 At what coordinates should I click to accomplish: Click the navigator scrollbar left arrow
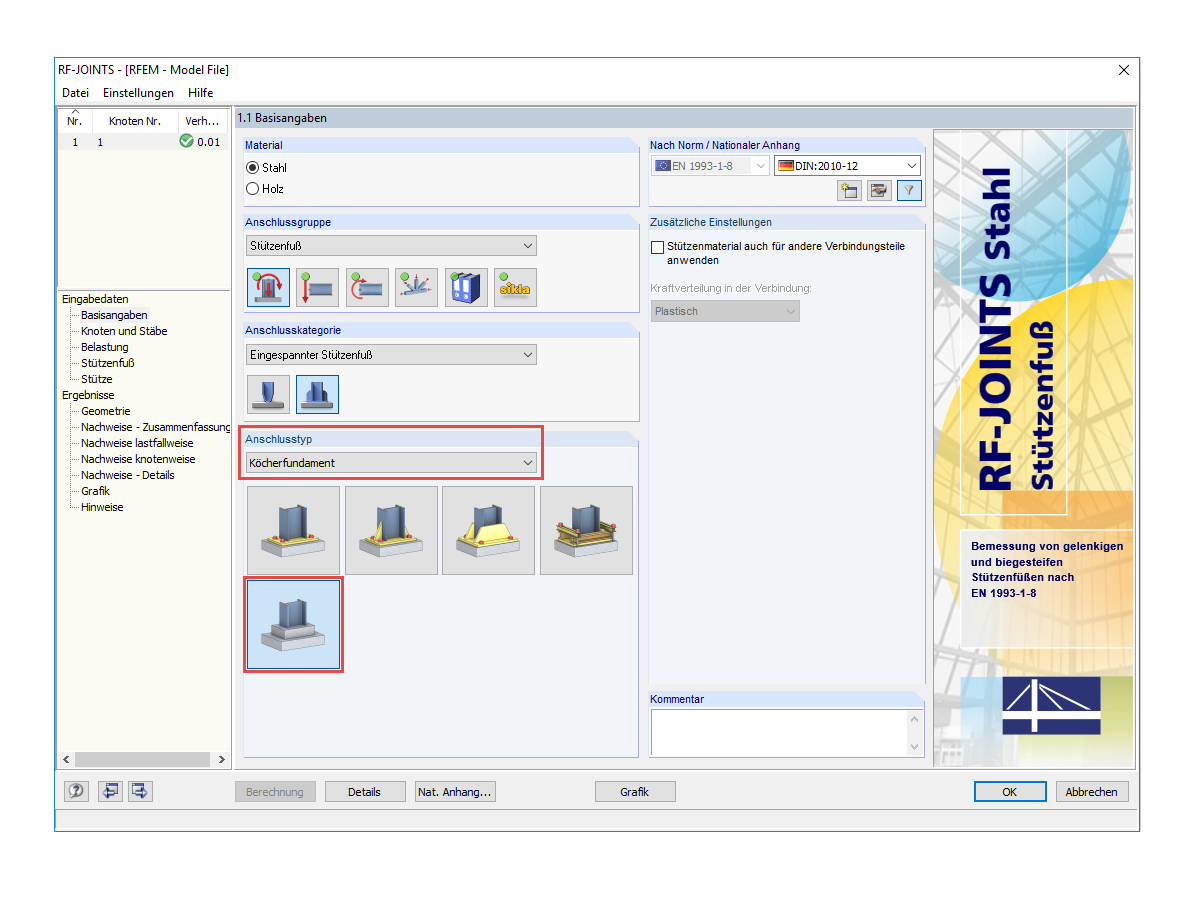pyautogui.click(x=67, y=760)
